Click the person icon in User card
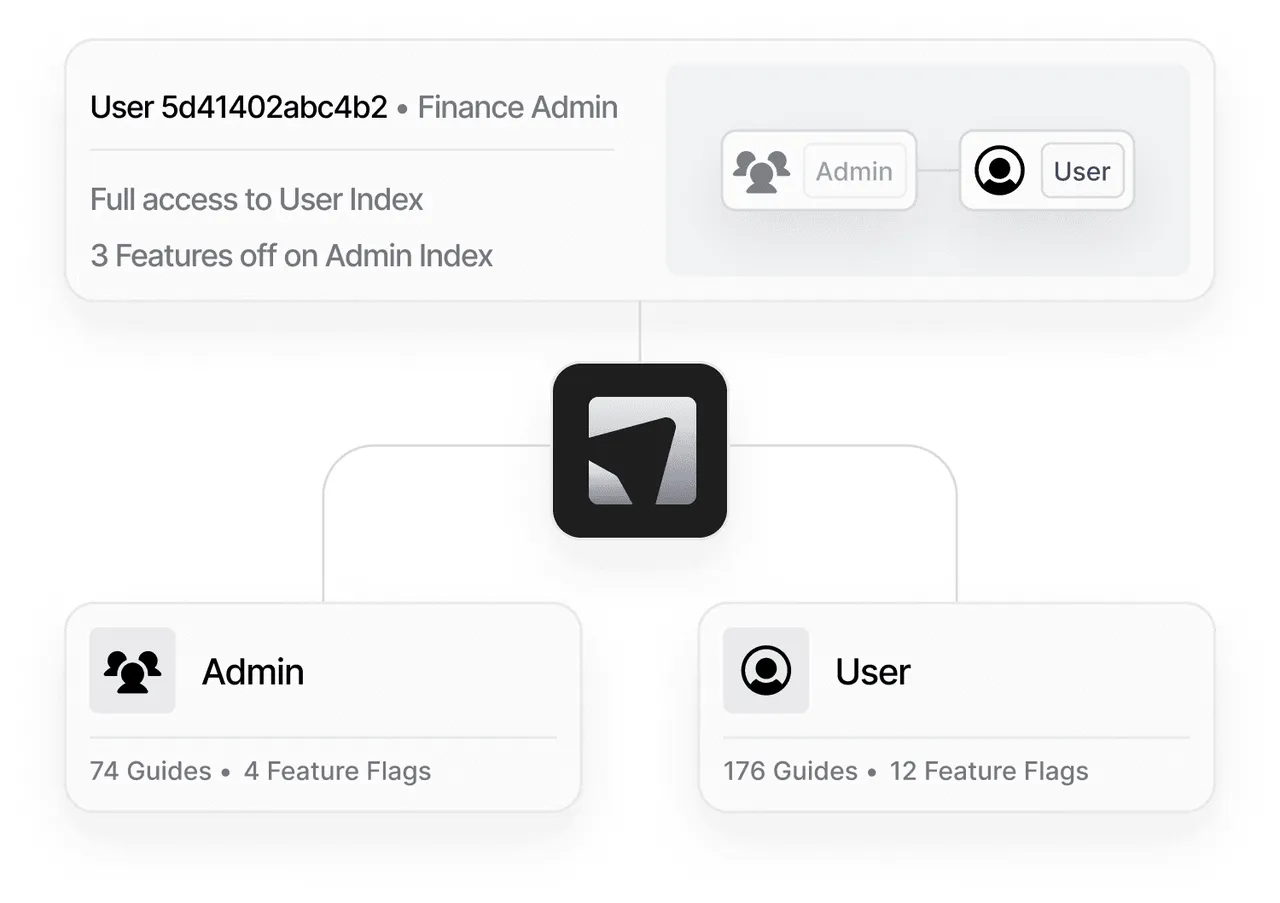Screen dimensions: 1280x903 pyautogui.click(x=766, y=671)
